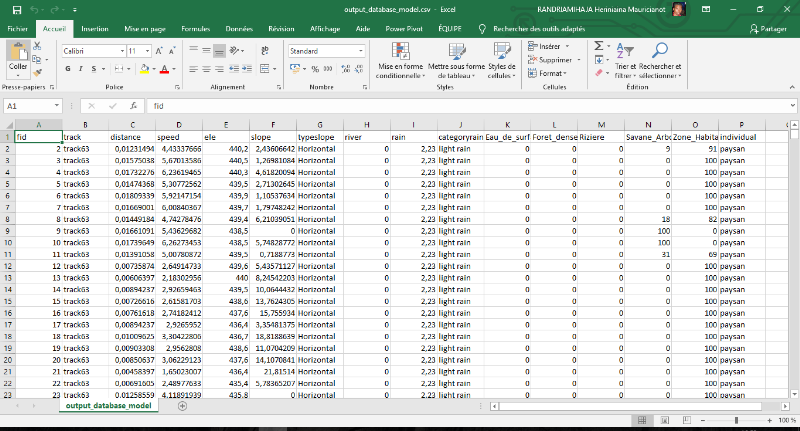
Task: Toggle Bold formatting (G button)
Action: 68,69
